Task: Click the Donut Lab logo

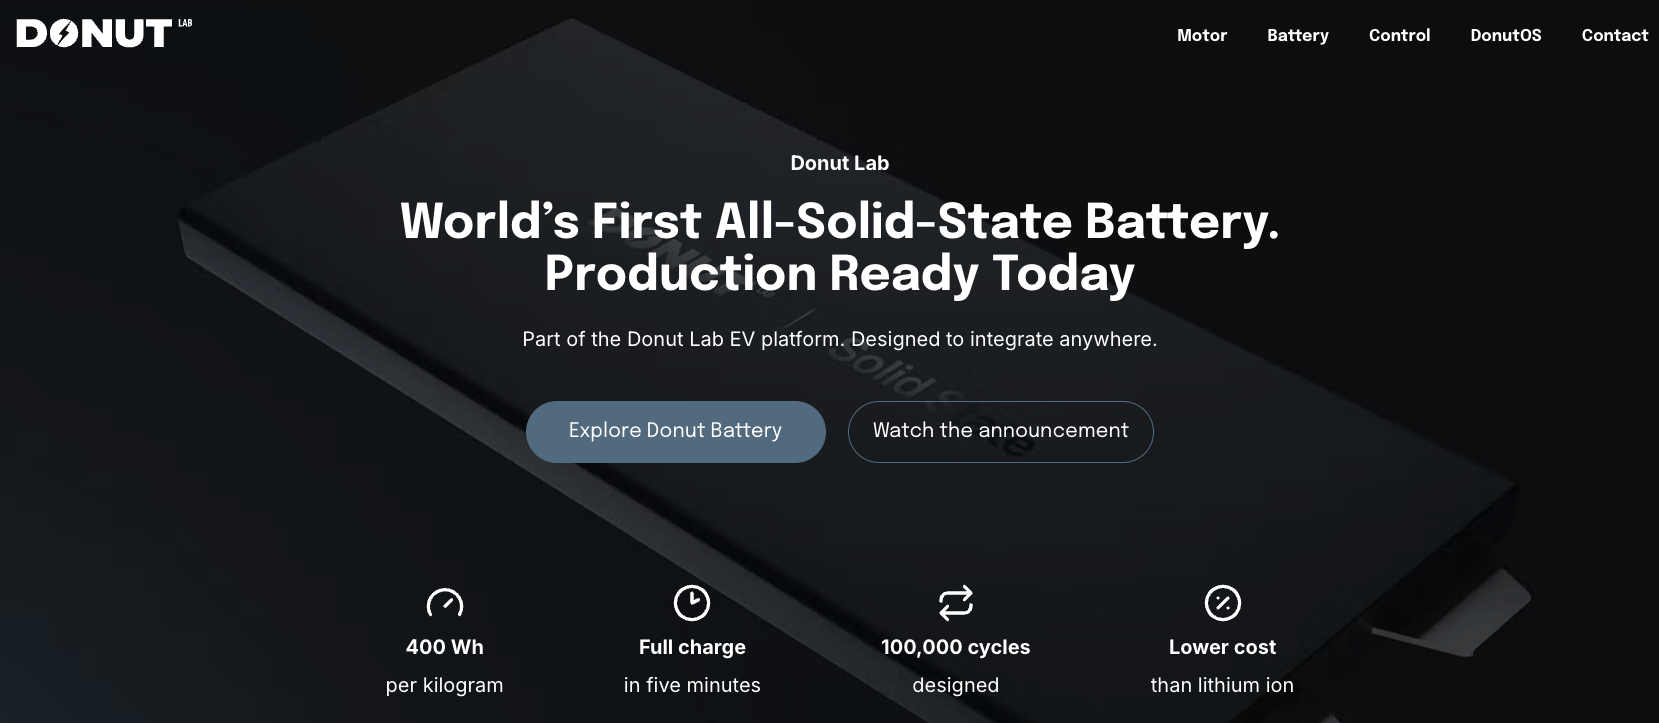Action: [104, 33]
